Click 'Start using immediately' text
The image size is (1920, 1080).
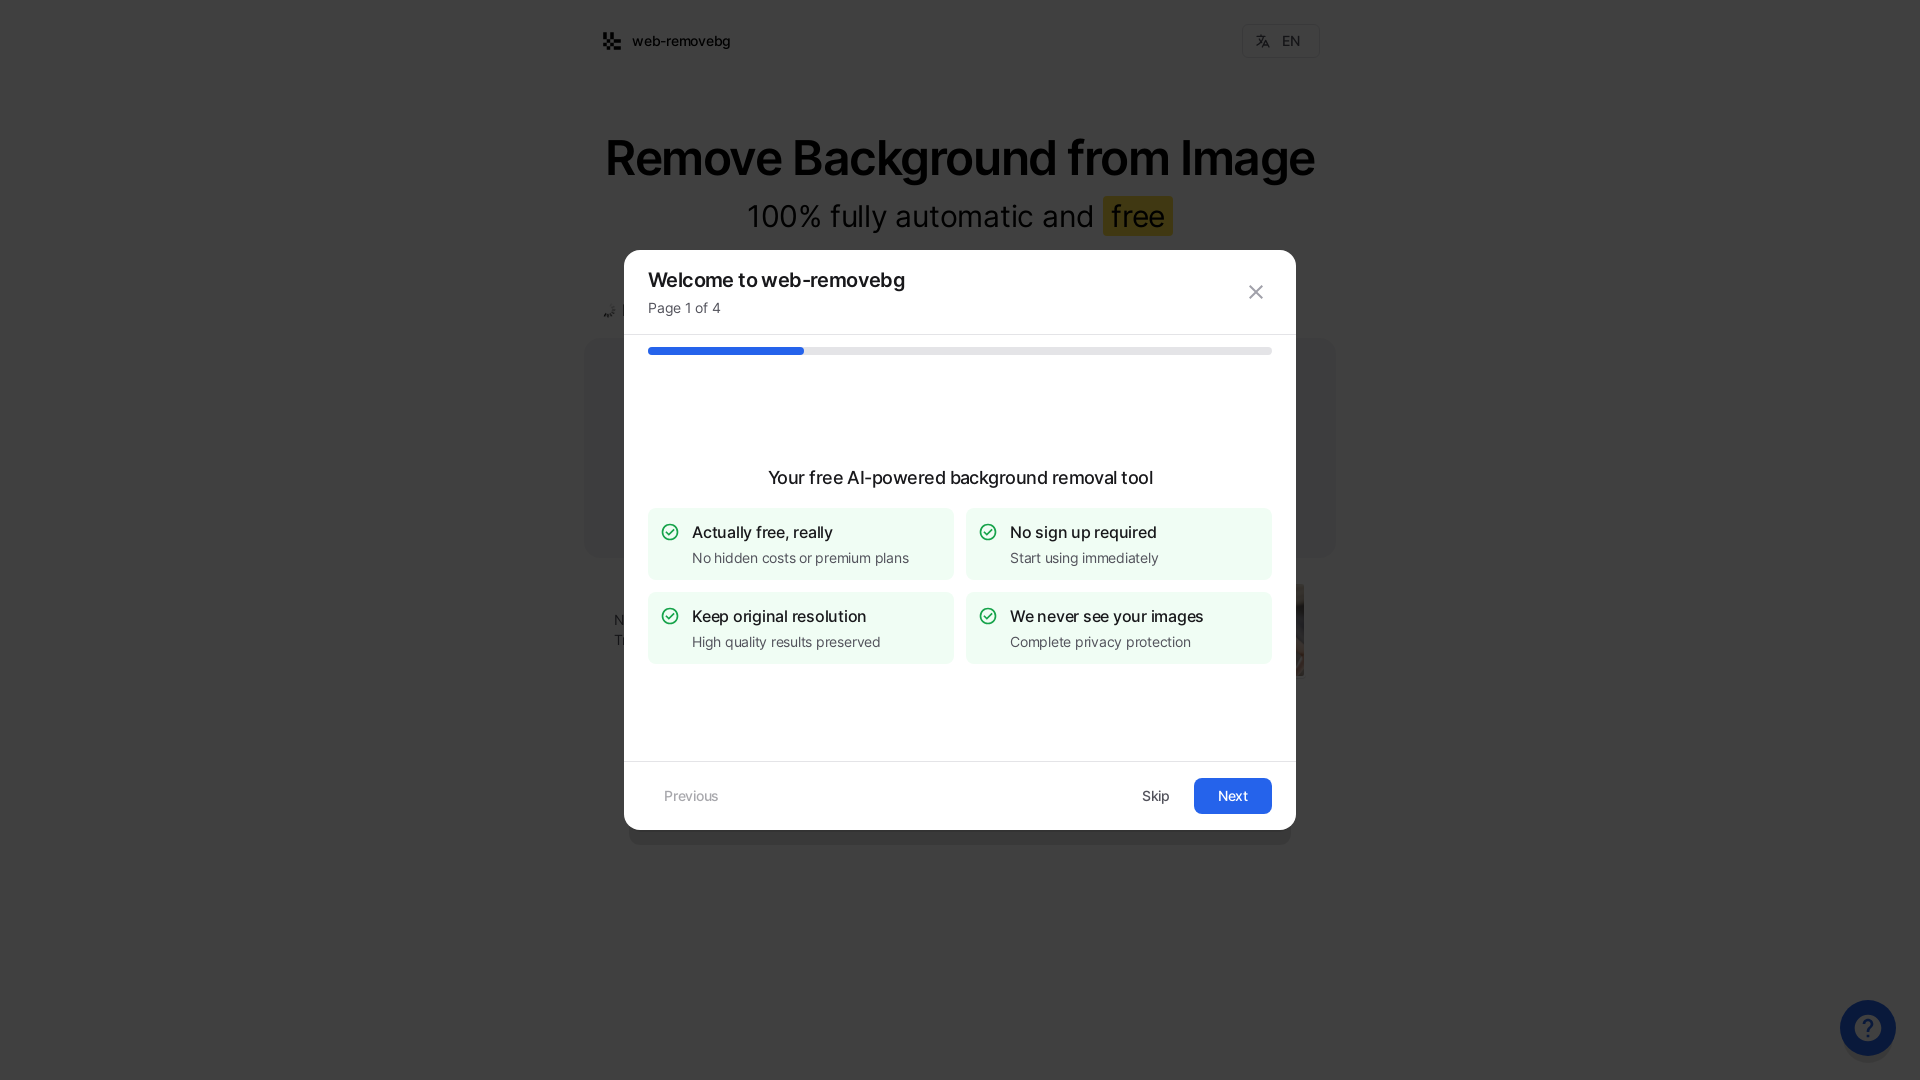click(1084, 558)
